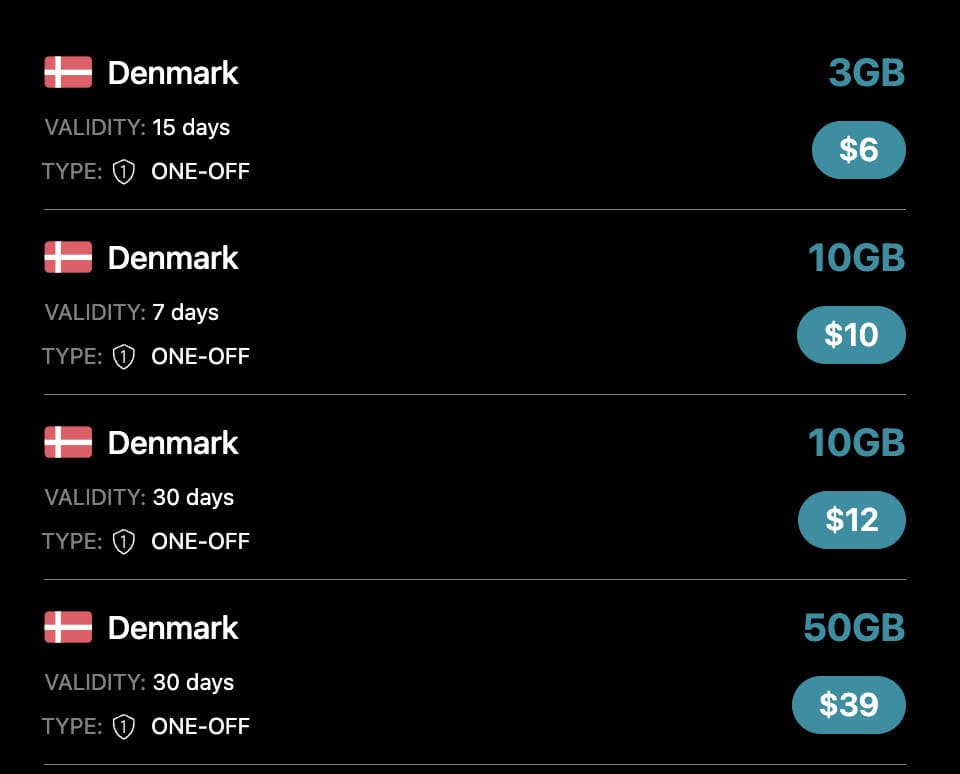This screenshot has width=960, height=774.
Task: Click Denmark title on the topmost plan
Action: click(x=173, y=72)
